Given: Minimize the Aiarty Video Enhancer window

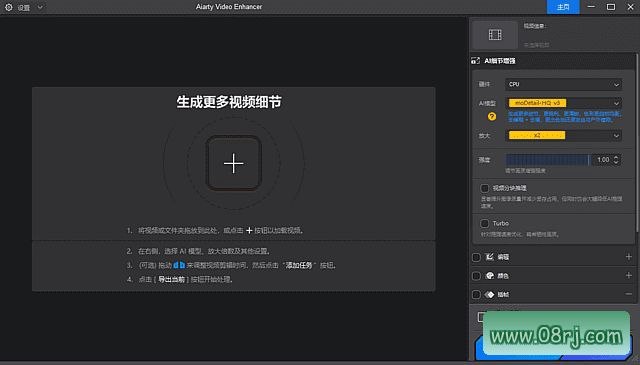Looking at the screenshot, I should pyautogui.click(x=591, y=7).
